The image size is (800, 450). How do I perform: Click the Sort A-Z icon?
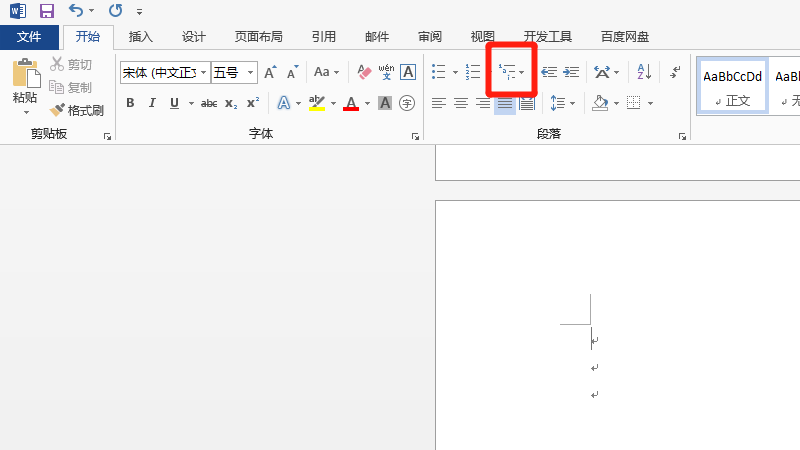click(x=643, y=72)
